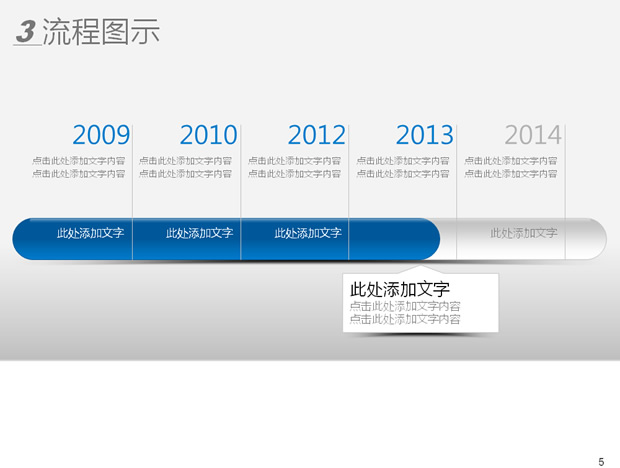
Task: Click the slide page number 5
Action: (x=601, y=461)
